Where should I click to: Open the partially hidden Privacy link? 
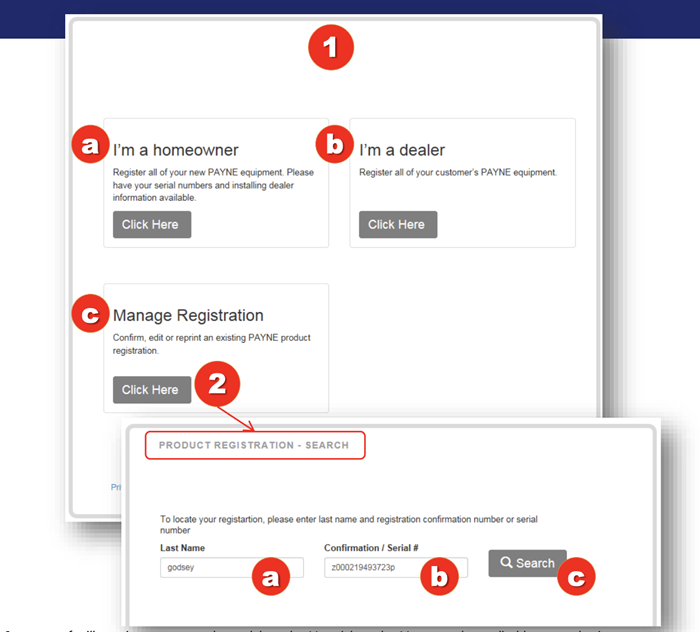[x=116, y=487]
